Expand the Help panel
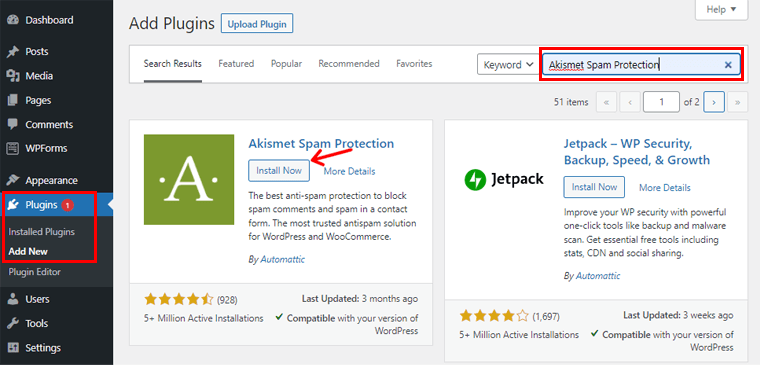Viewport: 760px width, 365px height. pyautogui.click(x=721, y=10)
